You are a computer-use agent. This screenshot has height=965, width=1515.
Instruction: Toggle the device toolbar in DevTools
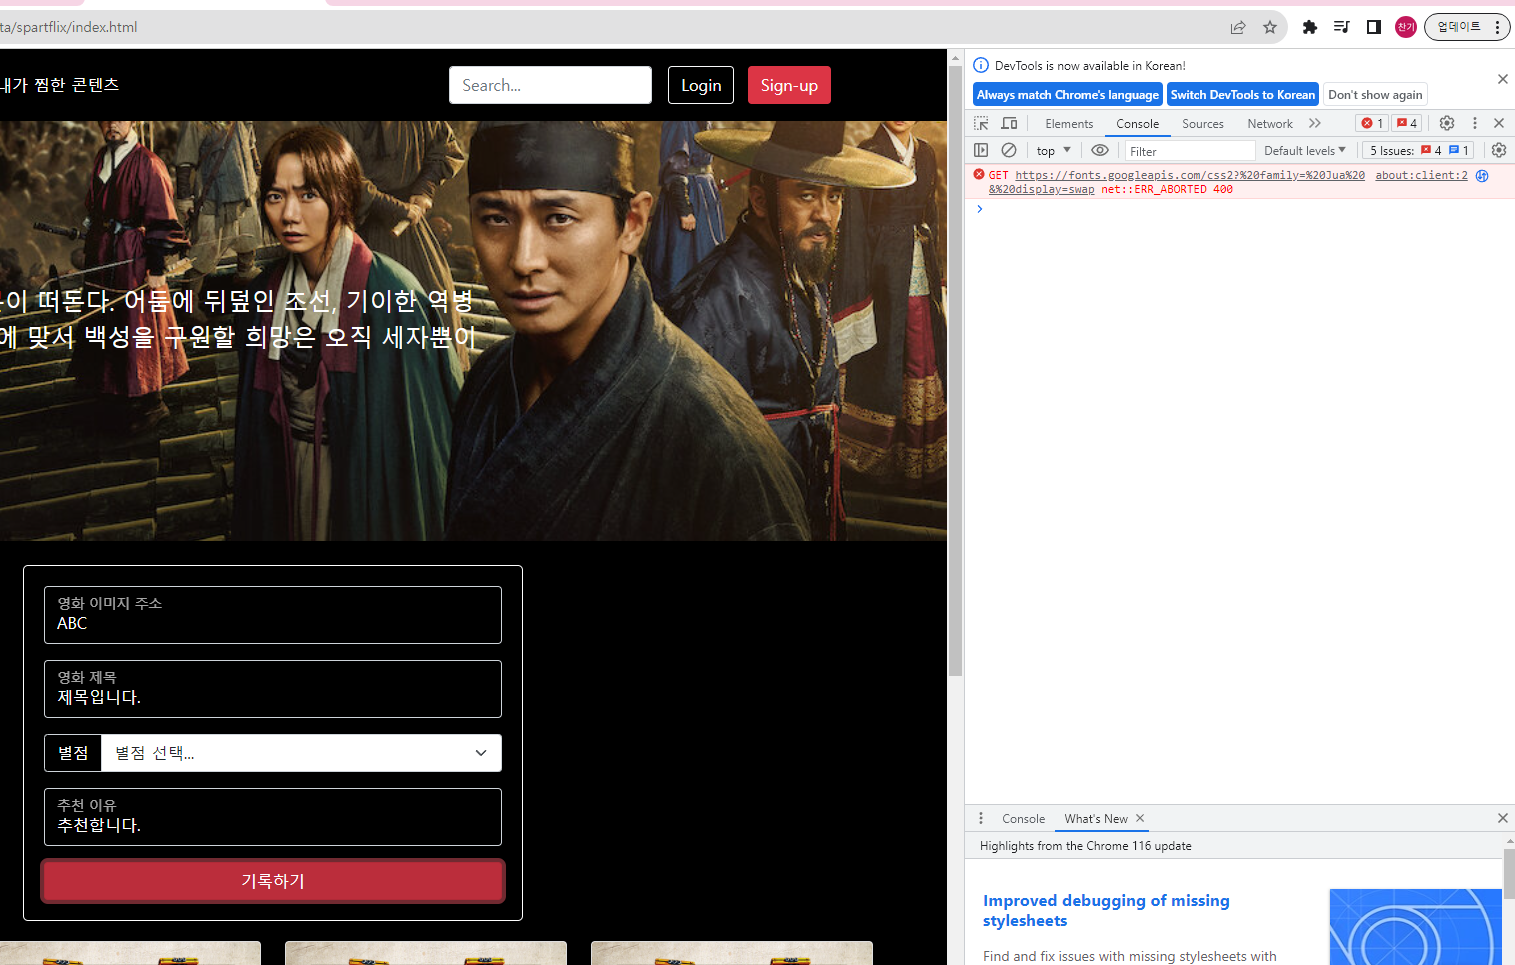pos(1009,123)
